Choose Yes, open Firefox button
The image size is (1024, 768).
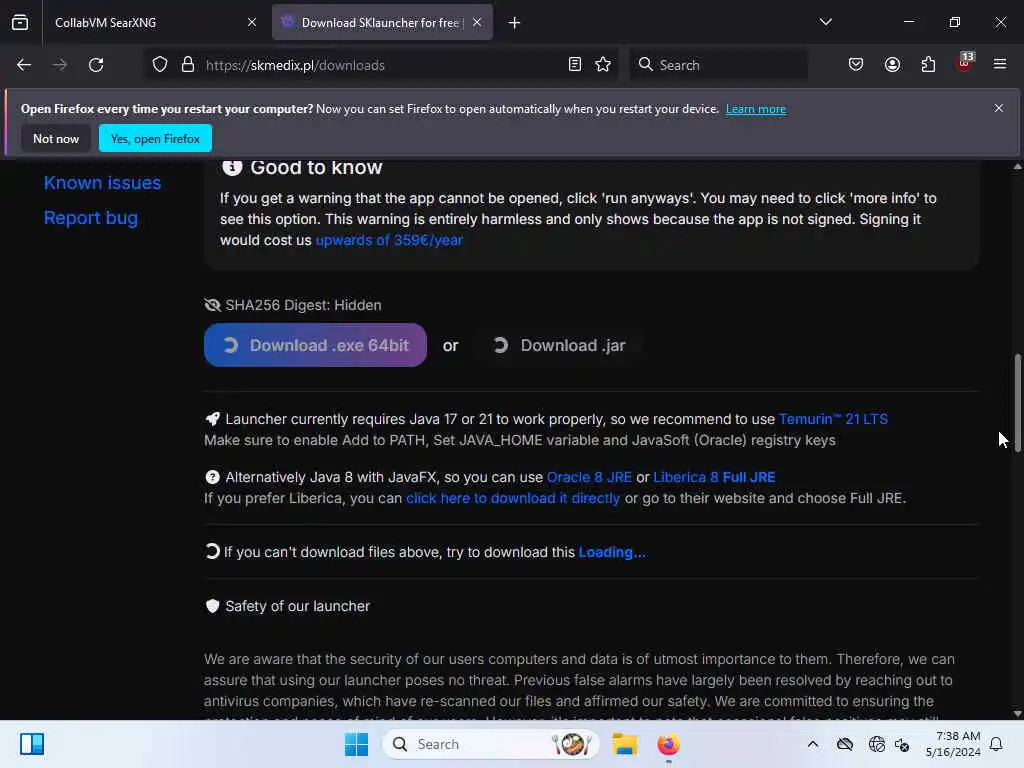point(155,138)
